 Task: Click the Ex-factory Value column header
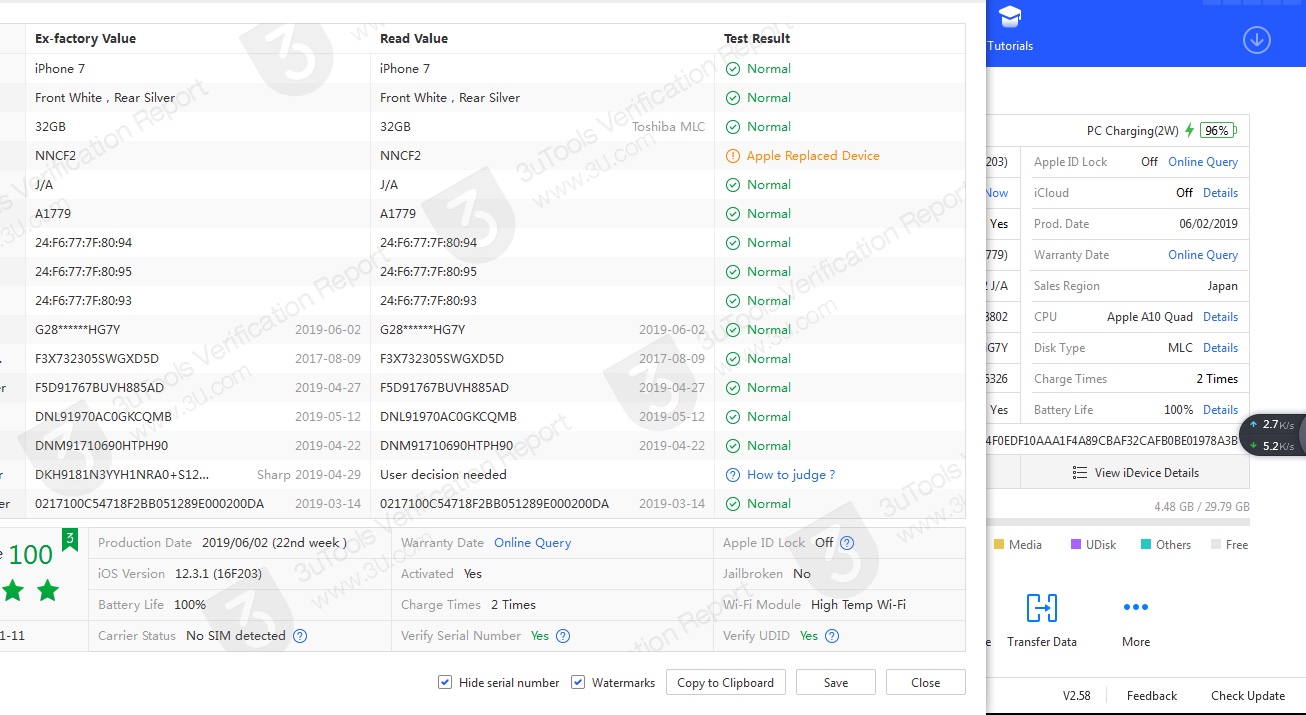(x=85, y=39)
